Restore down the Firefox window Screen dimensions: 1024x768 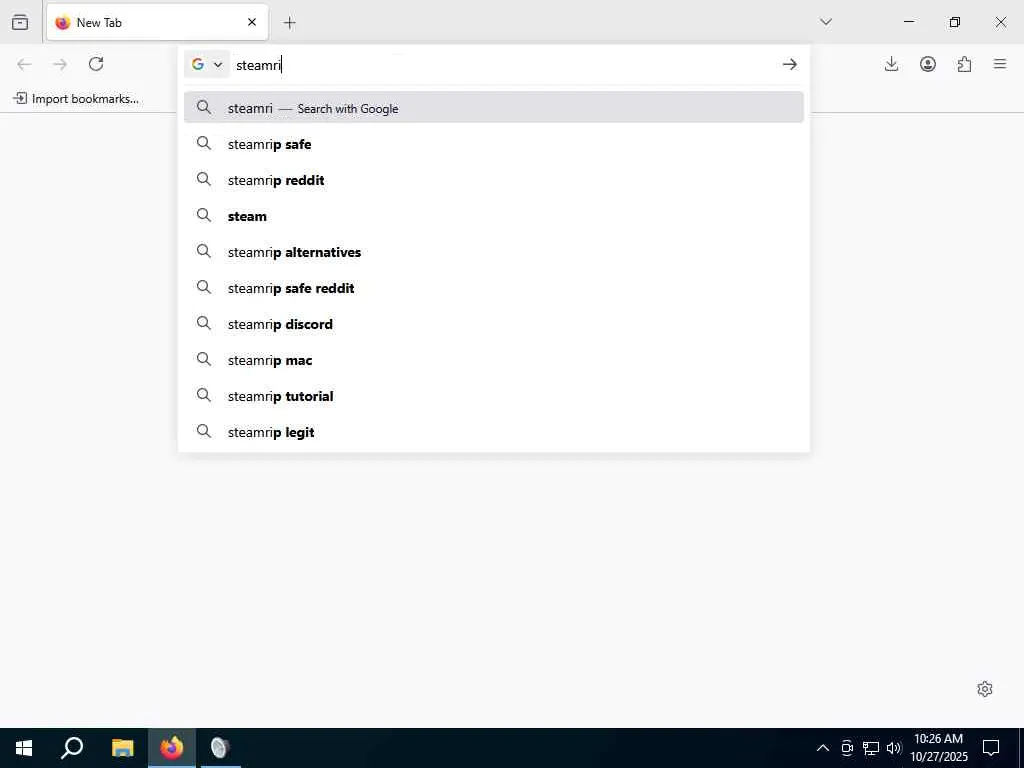click(x=955, y=22)
